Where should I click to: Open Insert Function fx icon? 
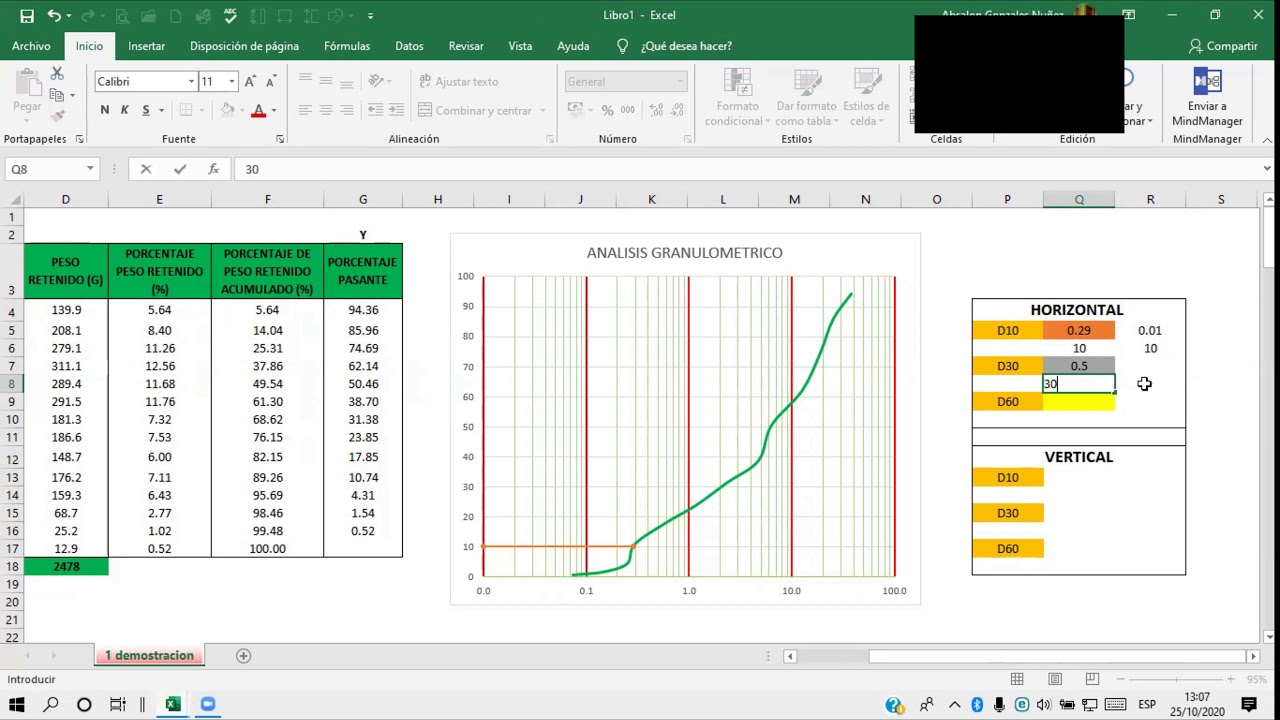pyautogui.click(x=213, y=169)
